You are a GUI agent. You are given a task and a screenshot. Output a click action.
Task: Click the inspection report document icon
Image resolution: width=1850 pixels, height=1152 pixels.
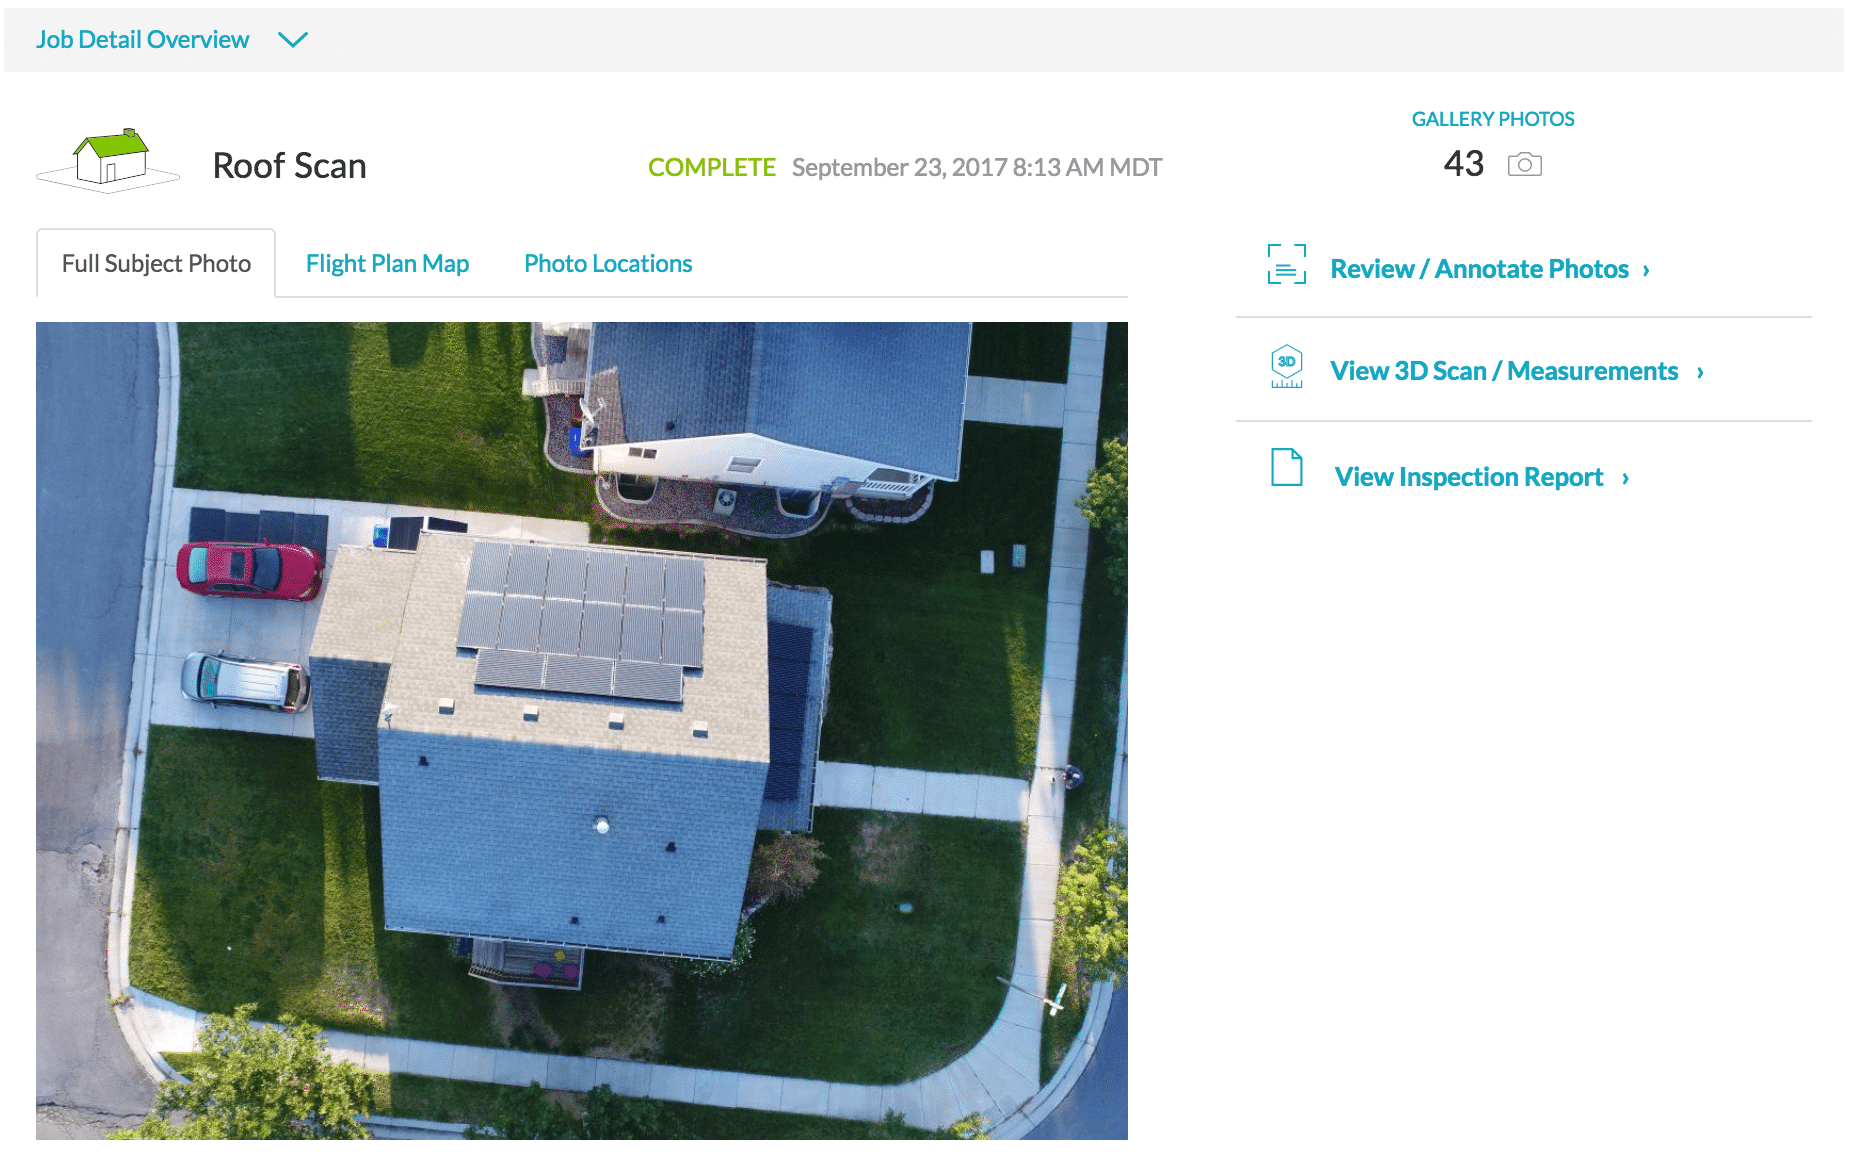[x=1286, y=467]
